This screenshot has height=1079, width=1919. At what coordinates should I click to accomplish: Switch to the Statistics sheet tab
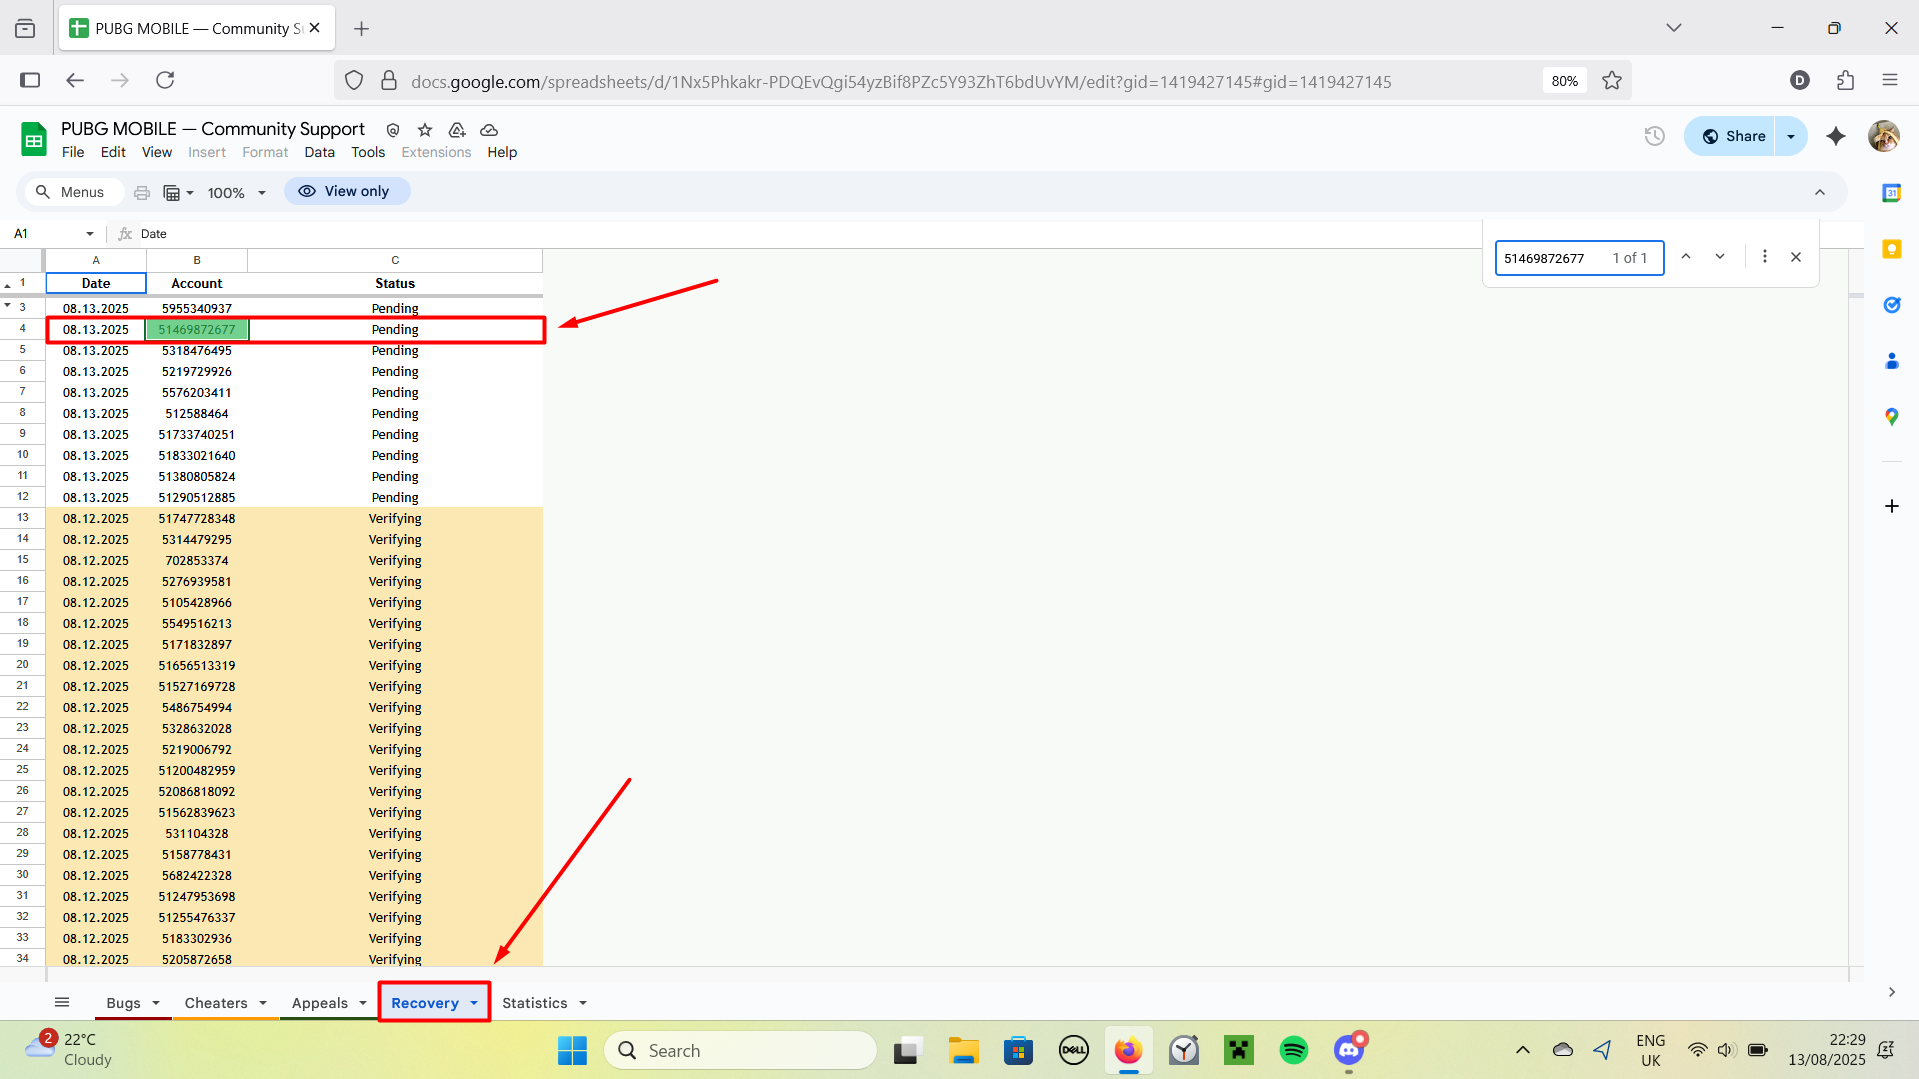pyautogui.click(x=535, y=1003)
